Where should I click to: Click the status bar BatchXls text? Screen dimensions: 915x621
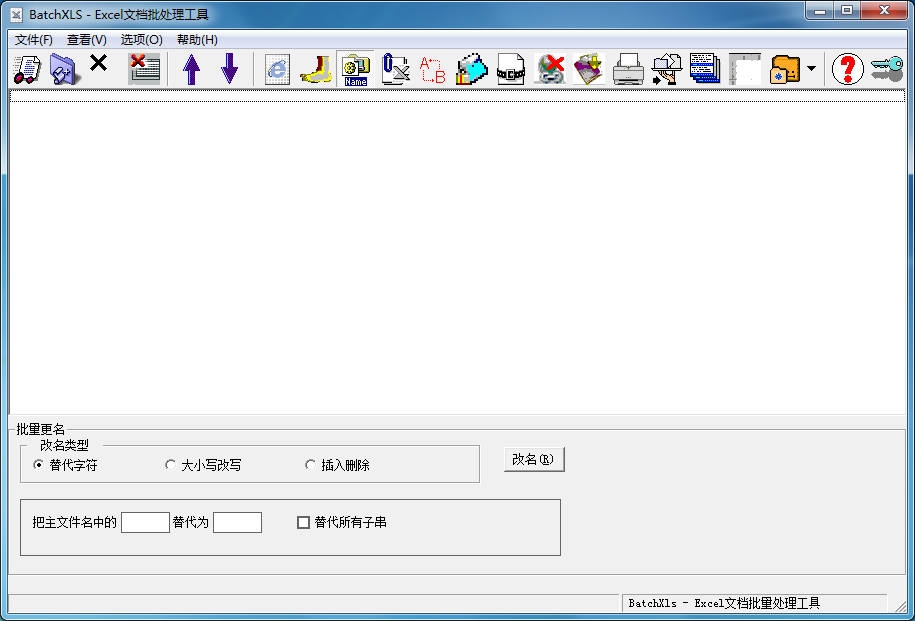(724, 603)
